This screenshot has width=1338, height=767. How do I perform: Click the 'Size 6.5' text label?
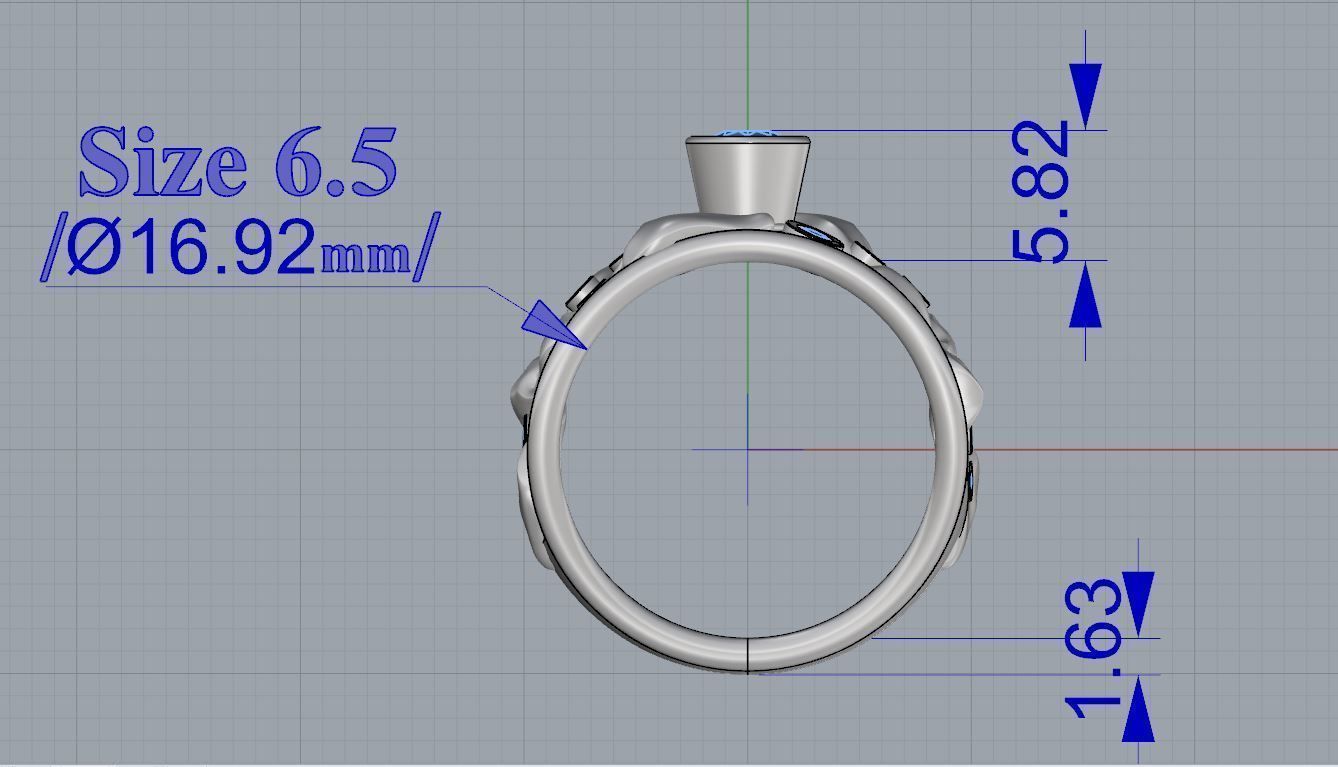(x=237, y=160)
